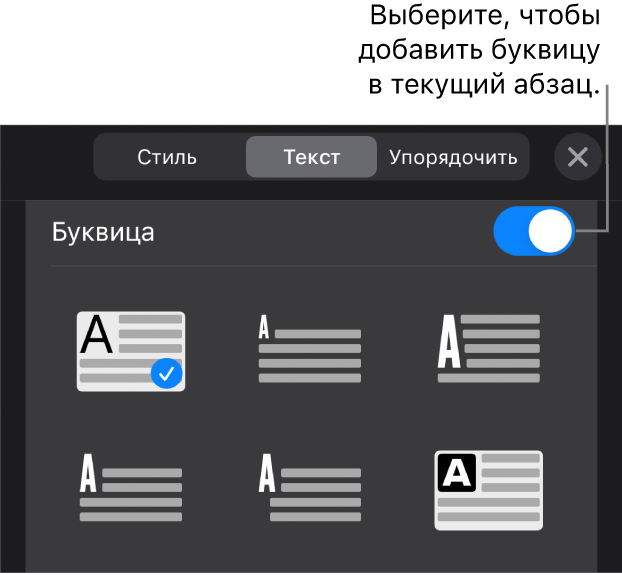The height and width of the screenshot is (575, 622).
Task: Click the Буквица label
Action: pos(103,232)
